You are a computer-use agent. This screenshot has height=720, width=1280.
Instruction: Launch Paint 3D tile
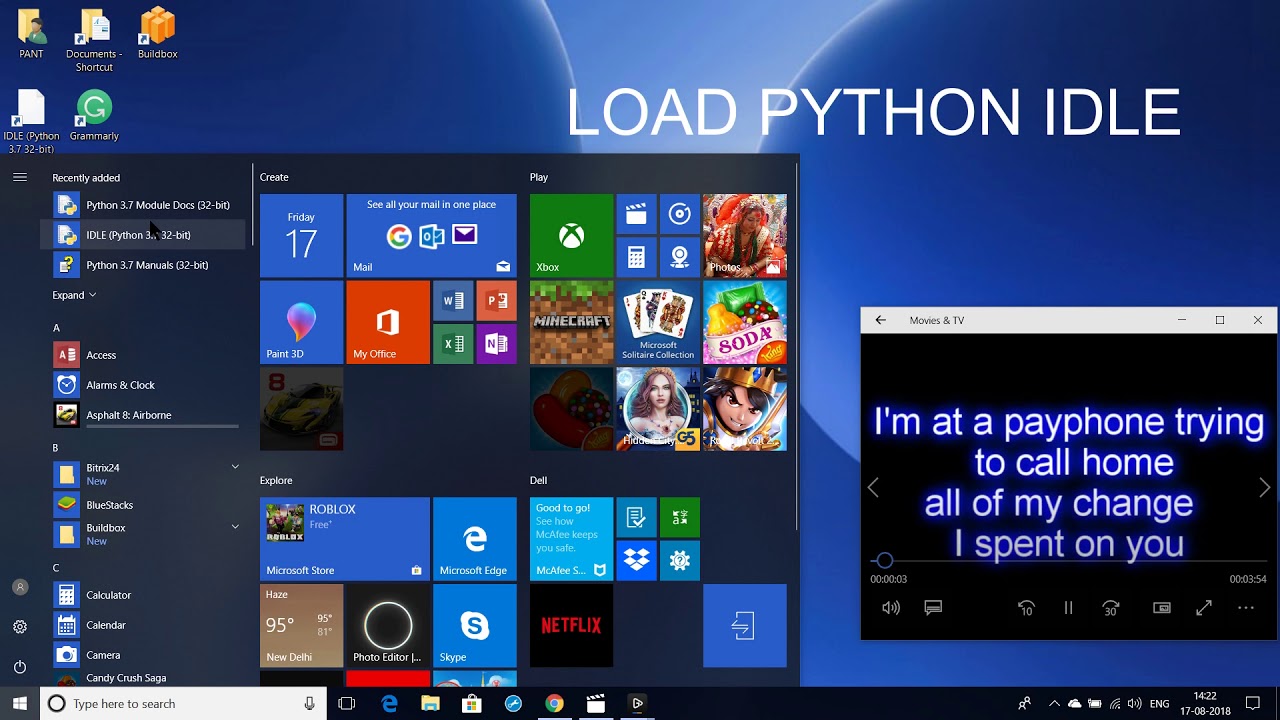(301, 322)
